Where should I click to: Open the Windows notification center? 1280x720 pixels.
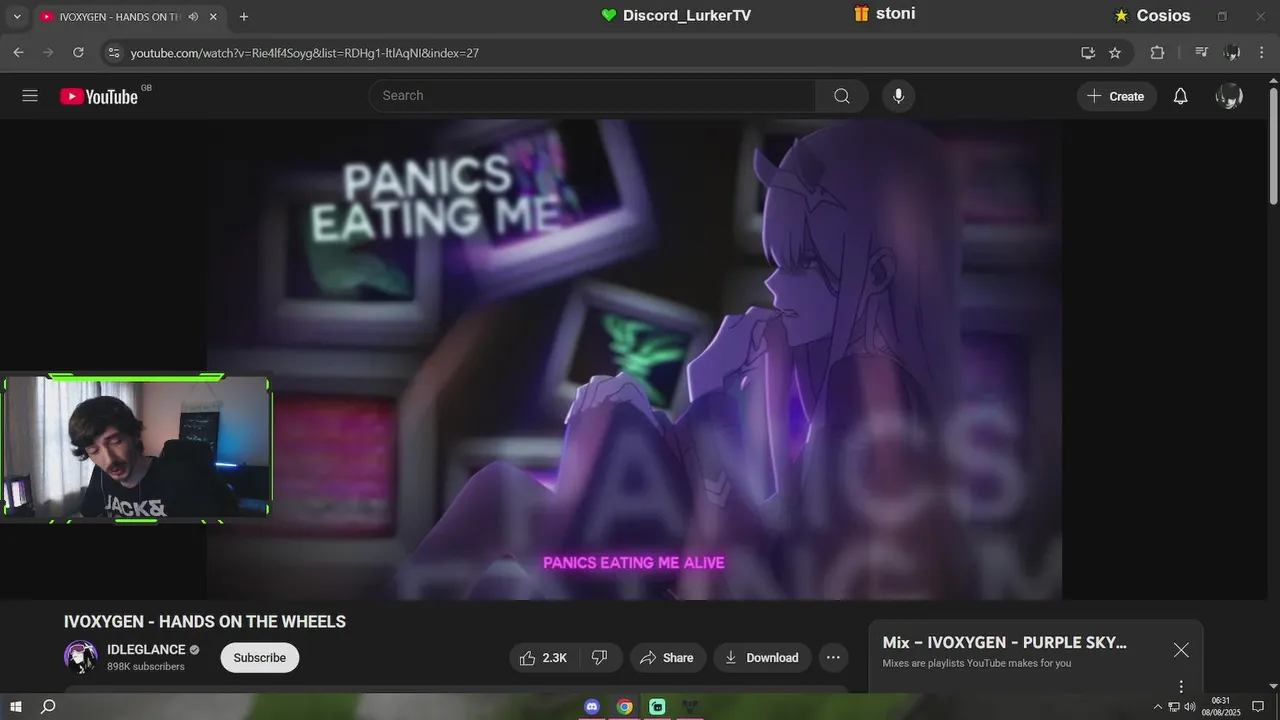point(1258,707)
